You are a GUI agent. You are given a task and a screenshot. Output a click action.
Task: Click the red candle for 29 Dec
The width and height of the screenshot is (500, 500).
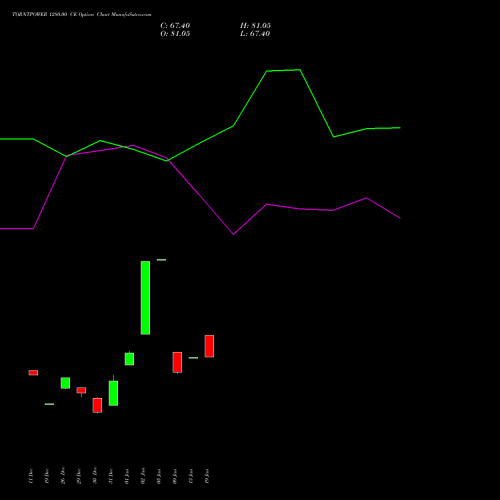tap(81, 390)
